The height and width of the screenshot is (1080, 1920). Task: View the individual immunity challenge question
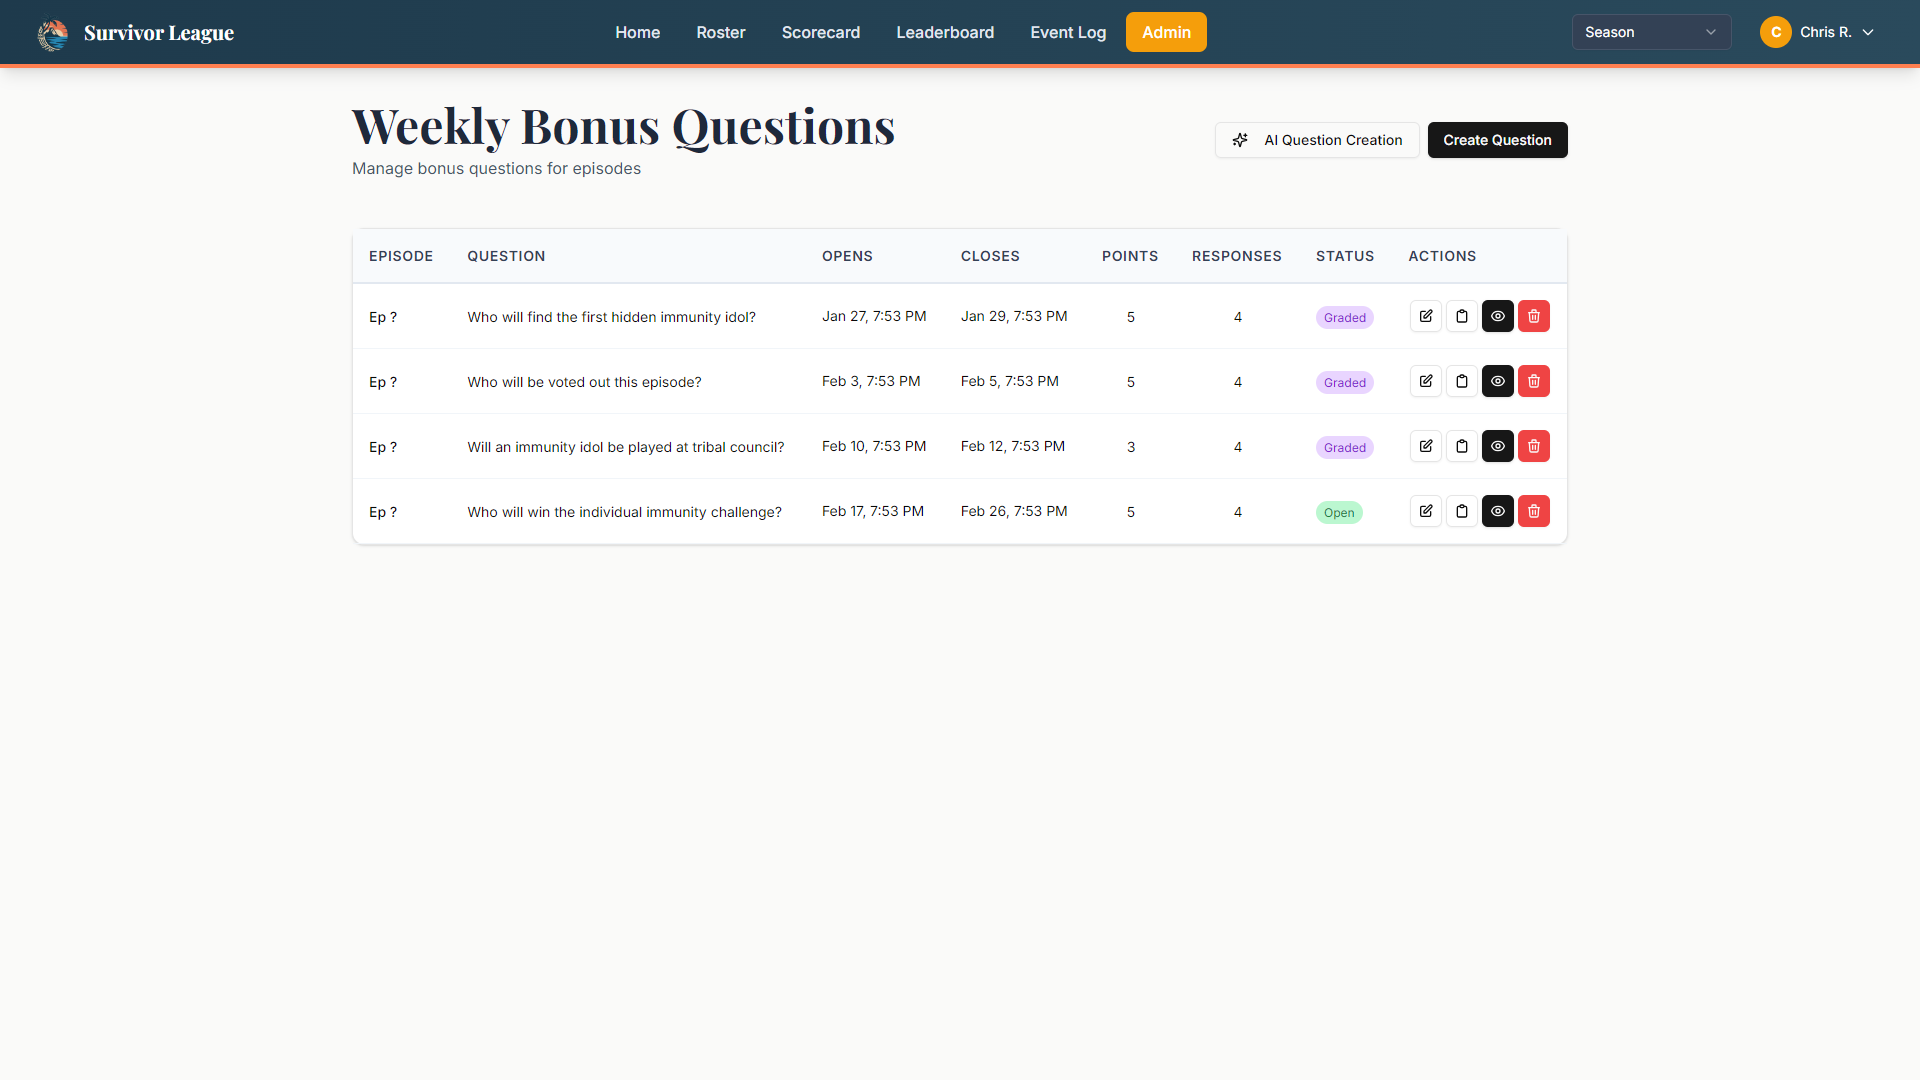pos(1498,511)
